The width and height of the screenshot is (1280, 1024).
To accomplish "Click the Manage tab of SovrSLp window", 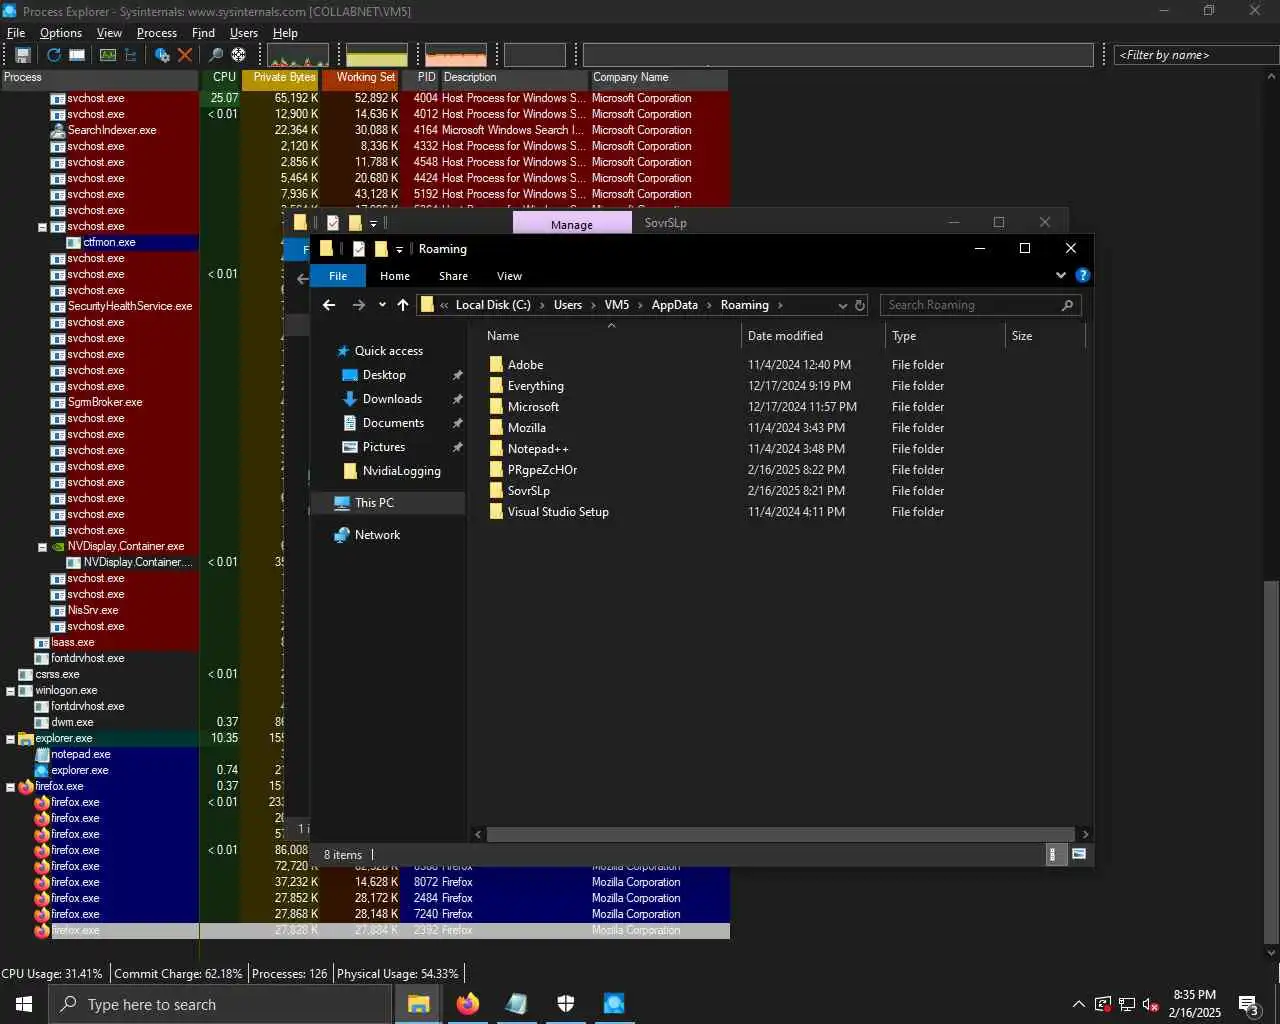I will point(572,224).
